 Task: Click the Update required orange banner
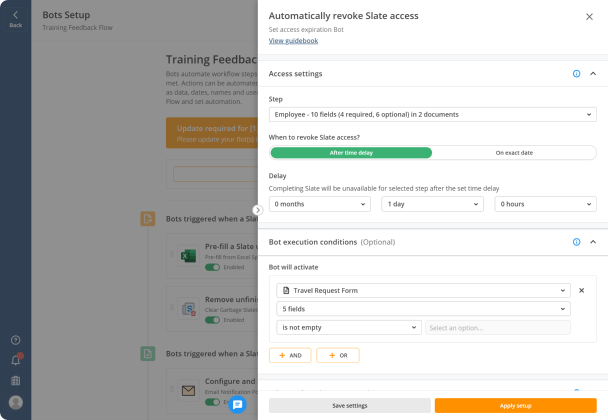[212, 133]
